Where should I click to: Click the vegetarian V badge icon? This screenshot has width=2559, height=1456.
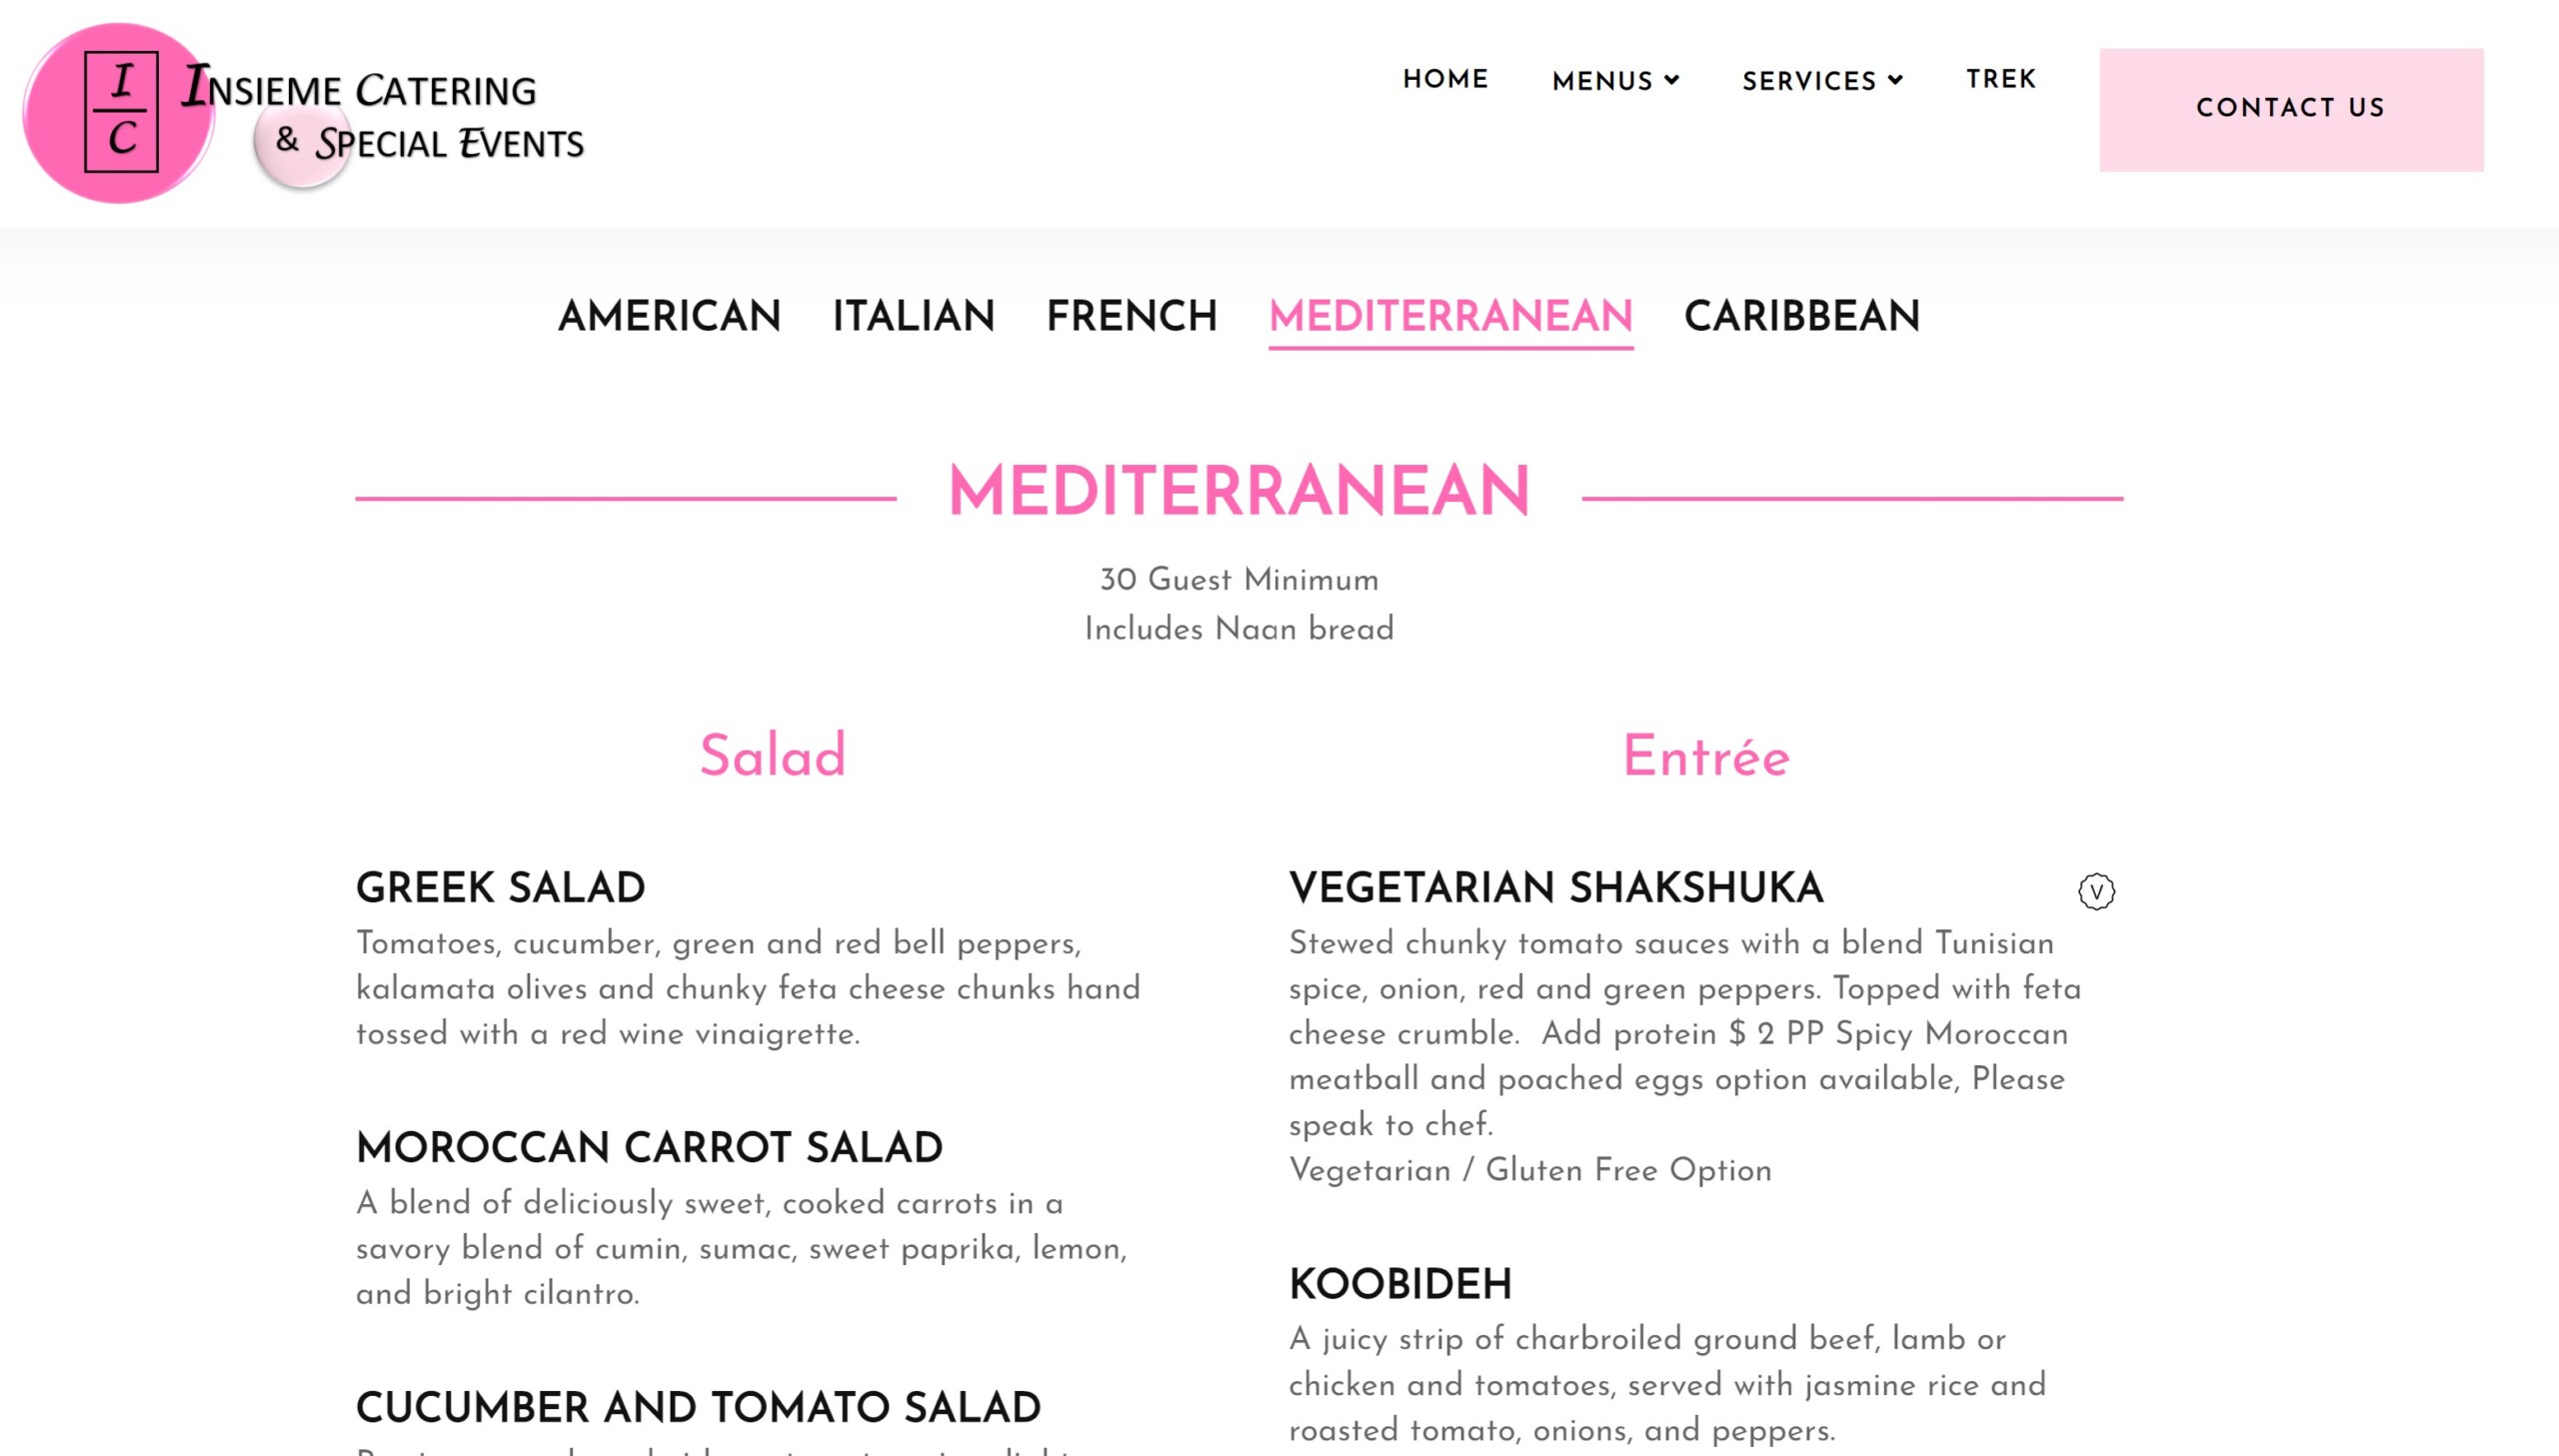[2095, 891]
